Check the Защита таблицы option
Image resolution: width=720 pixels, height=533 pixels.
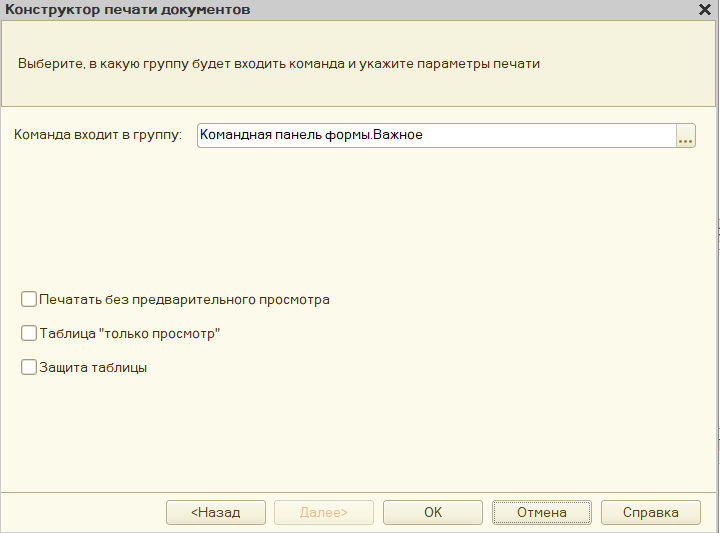(x=29, y=367)
